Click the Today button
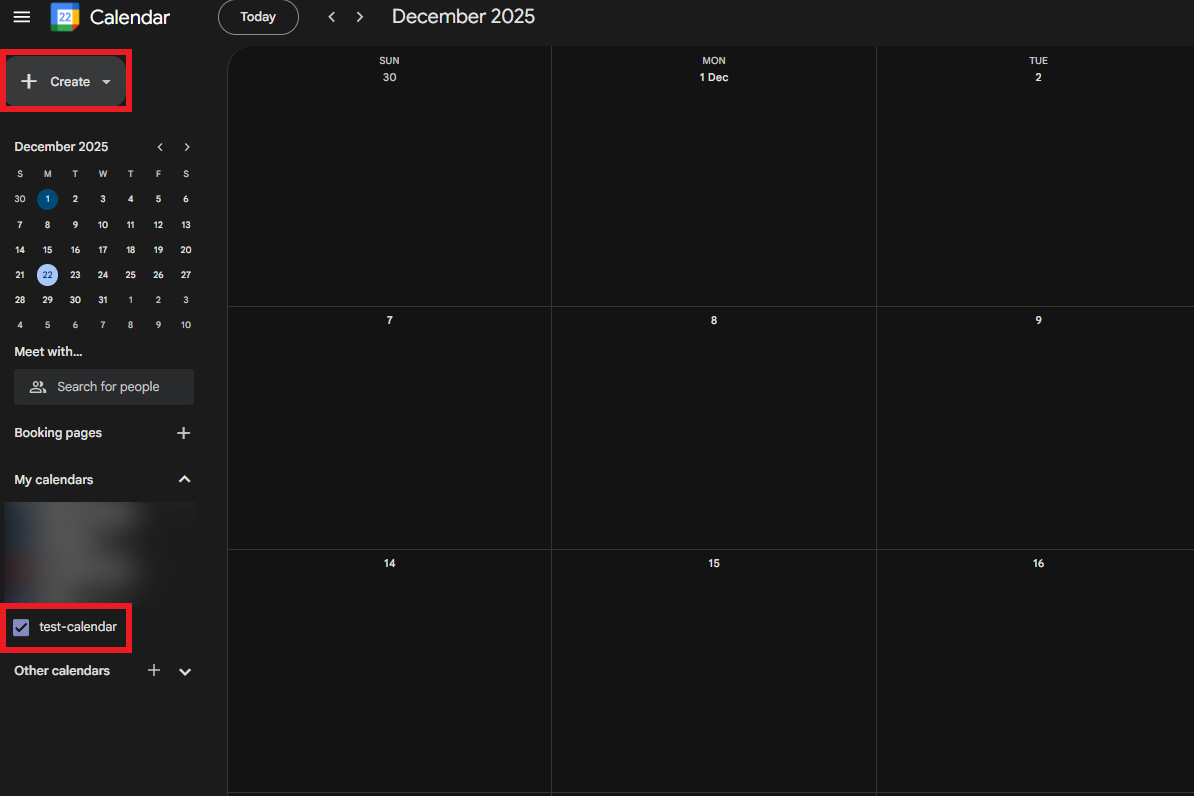This screenshot has width=1194, height=796. [258, 16]
